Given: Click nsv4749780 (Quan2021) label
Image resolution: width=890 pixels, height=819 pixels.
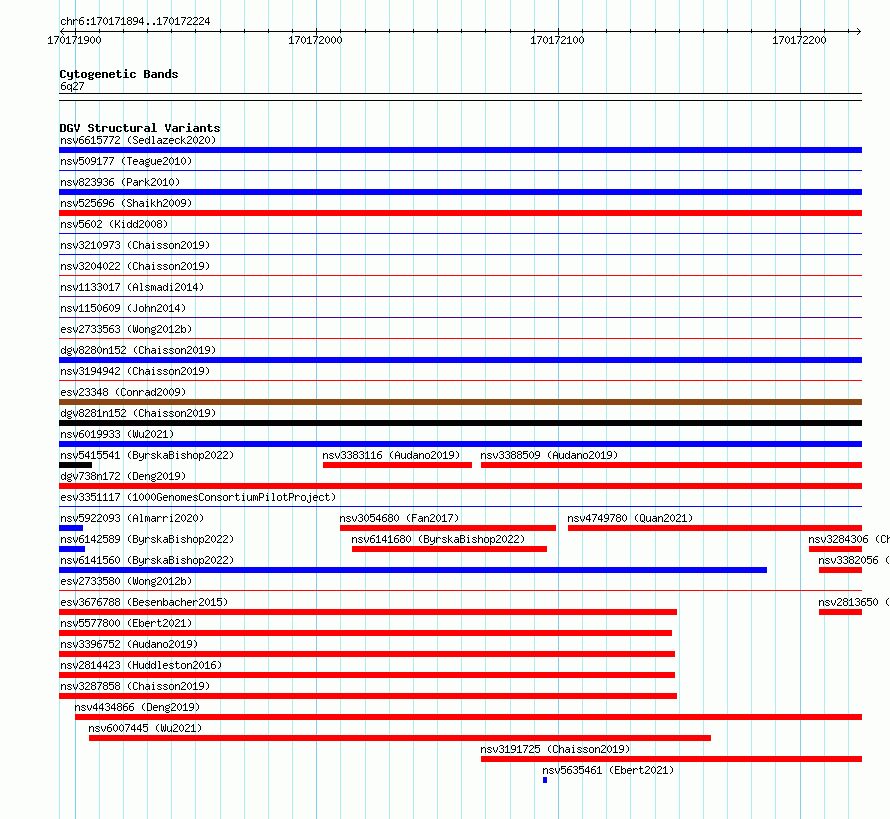Looking at the screenshot, I should click(x=630, y=518).
